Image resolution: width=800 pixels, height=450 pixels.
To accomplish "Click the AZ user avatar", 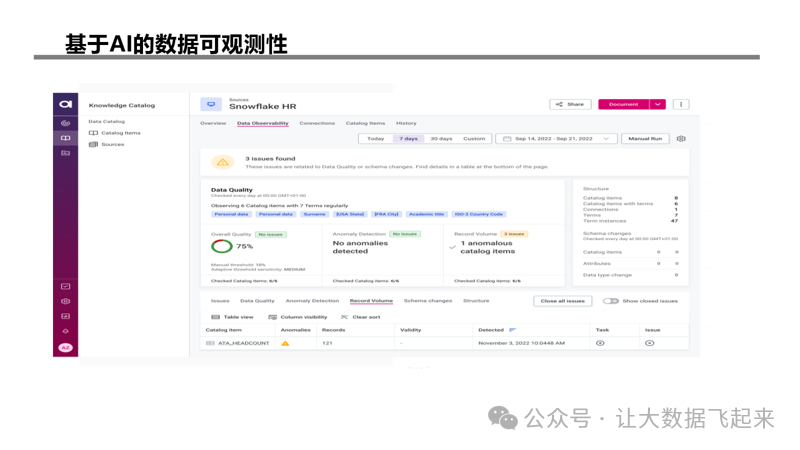I will click(x=65, y=348).
